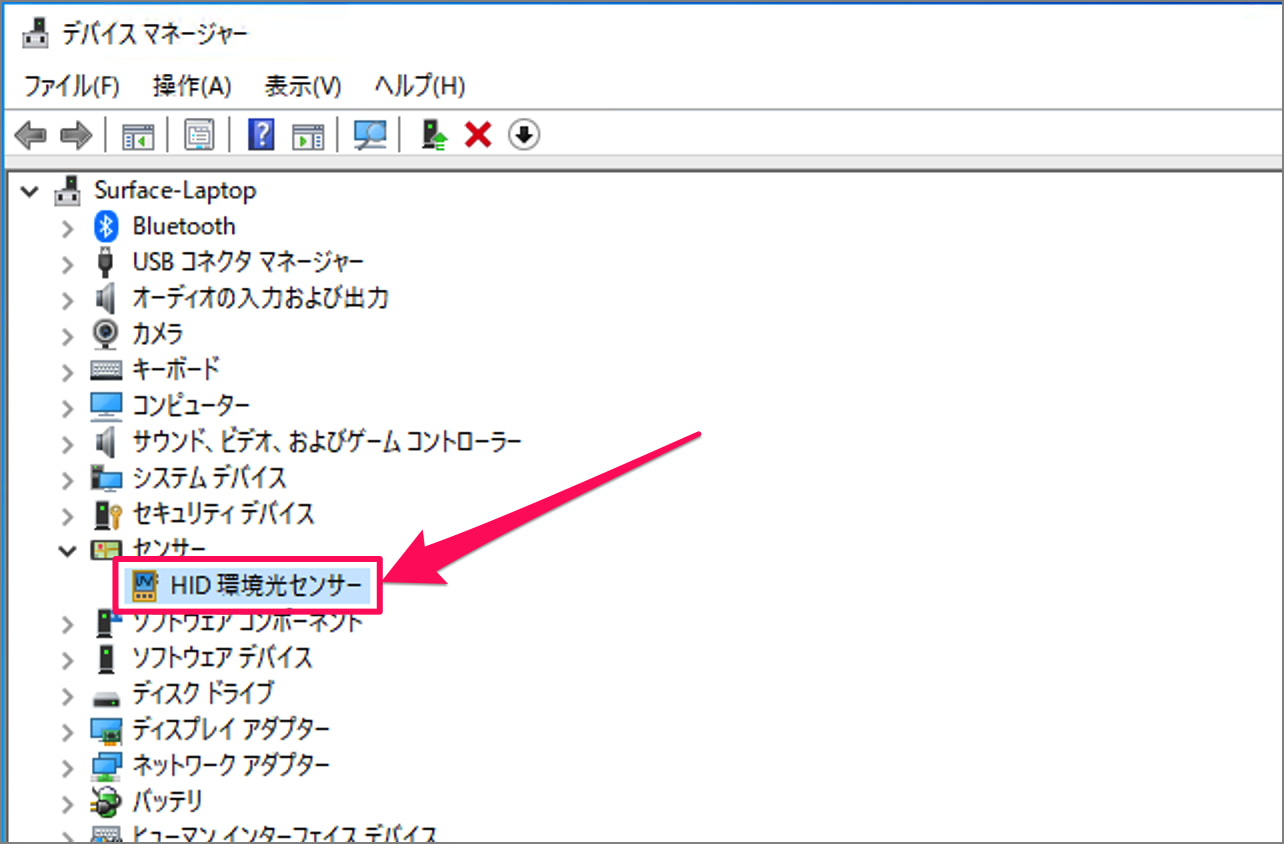
Task: Open the 表示(V) menu
Action: point(303,86)
